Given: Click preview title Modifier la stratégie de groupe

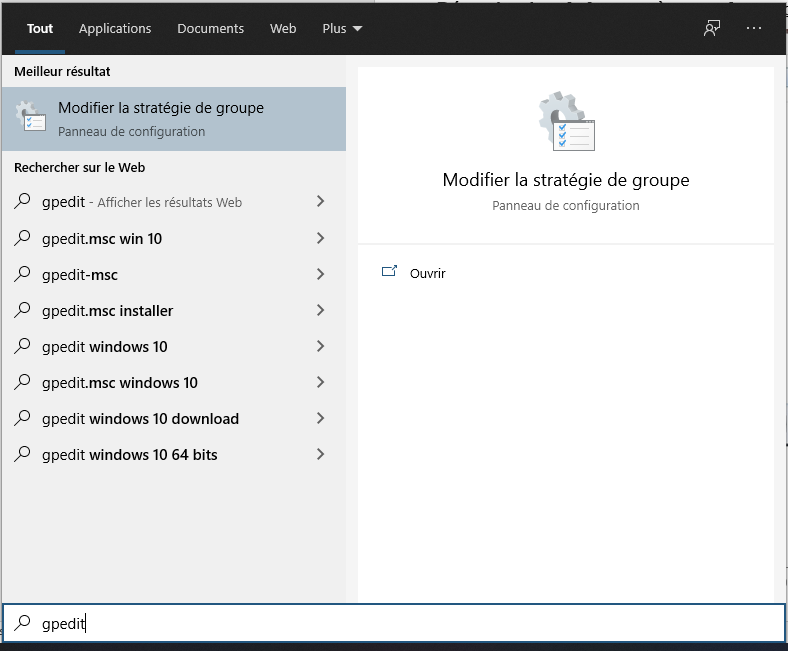Looking at the screenshot, I should pos(566,180).
